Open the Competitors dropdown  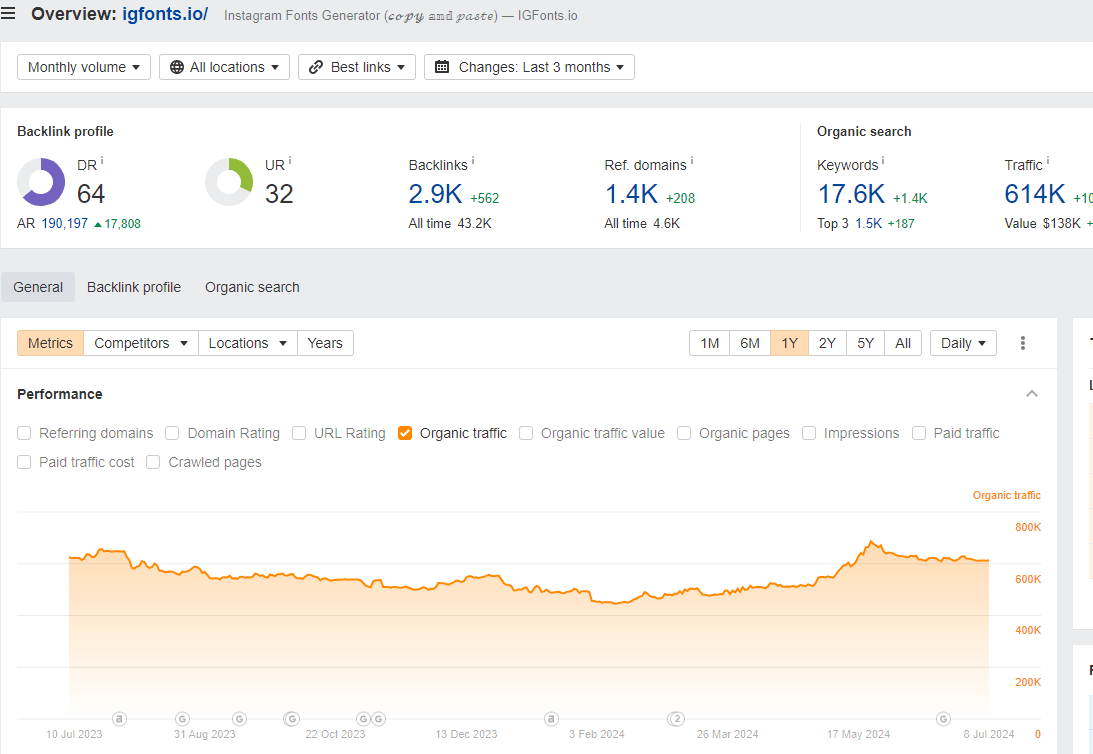pos(141,343)
